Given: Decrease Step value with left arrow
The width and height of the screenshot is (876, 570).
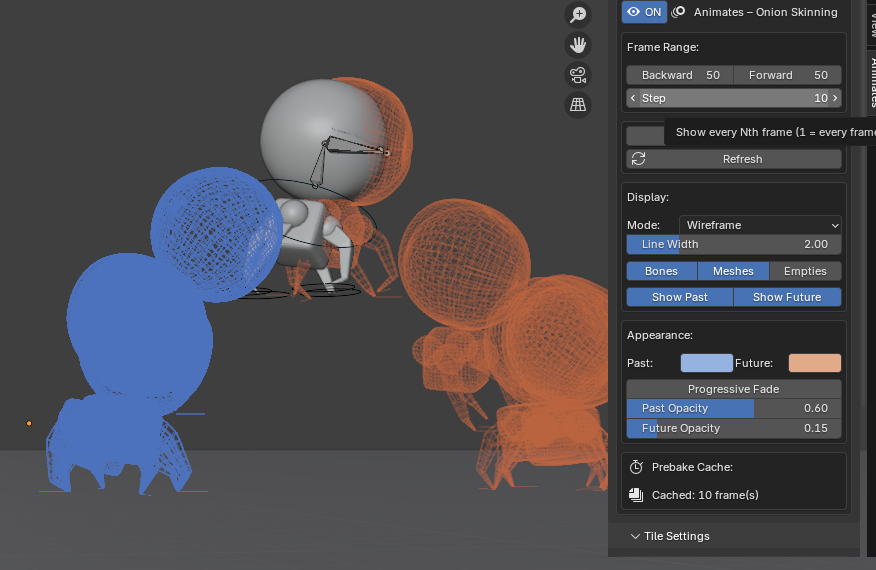Looking at the screenshot, I should coord(633,98).
